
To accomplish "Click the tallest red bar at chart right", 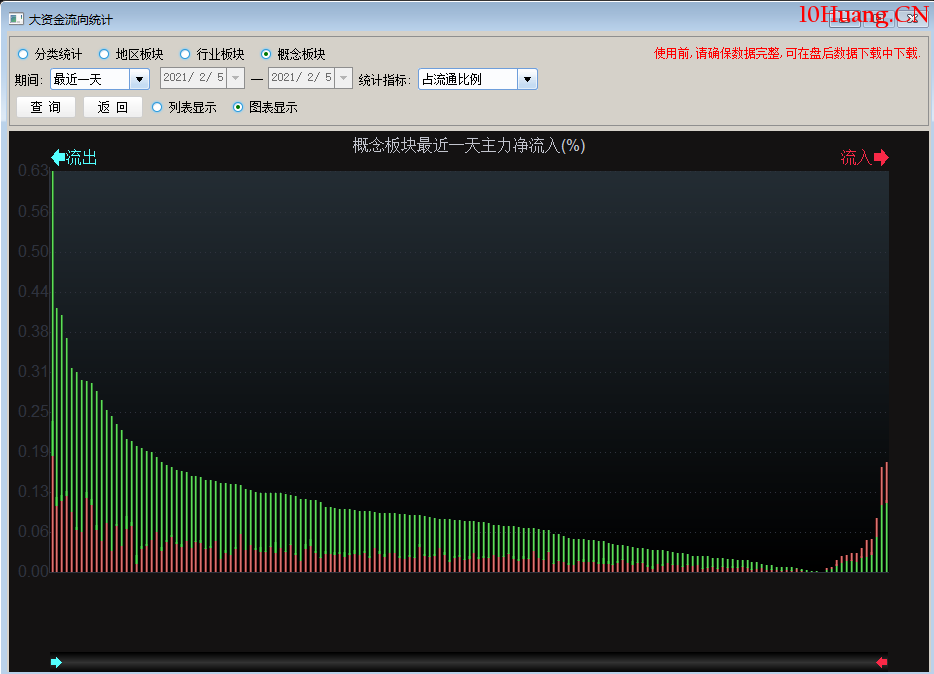I will (x=886, y=483).
